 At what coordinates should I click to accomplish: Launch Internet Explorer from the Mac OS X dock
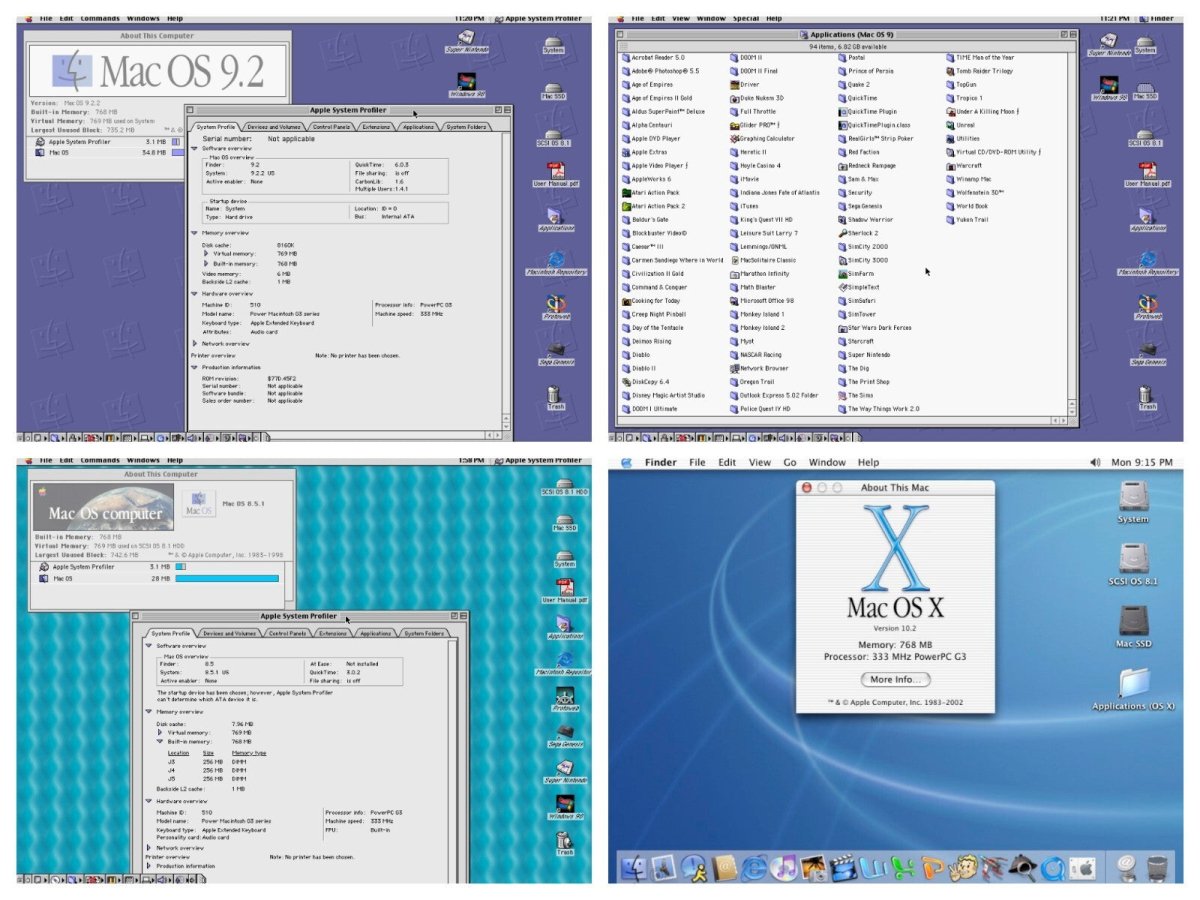[755, 868]
